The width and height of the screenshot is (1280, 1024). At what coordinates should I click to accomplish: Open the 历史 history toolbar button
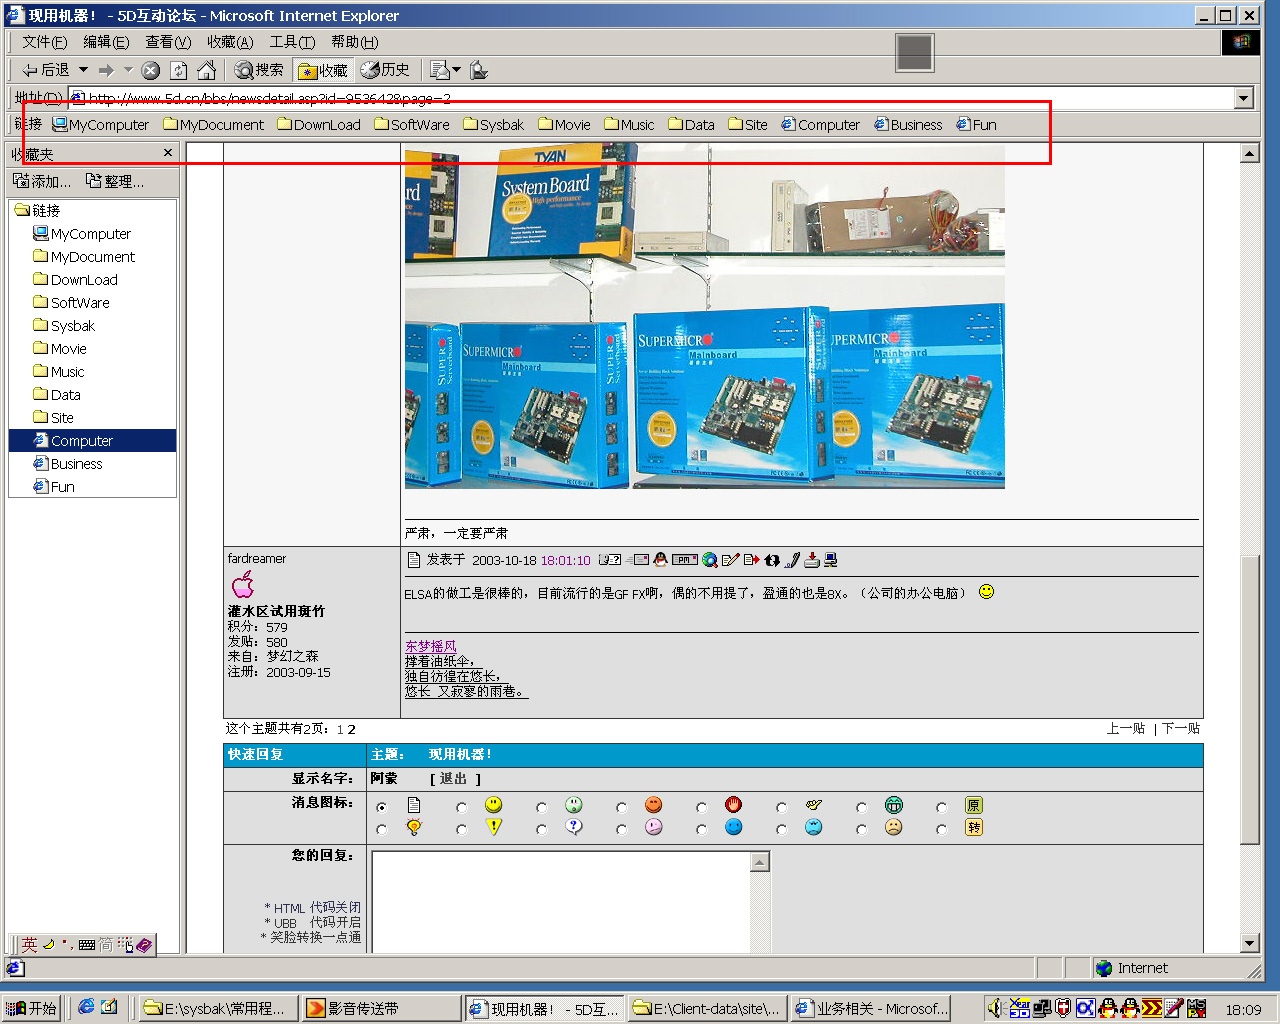point(385,70)
